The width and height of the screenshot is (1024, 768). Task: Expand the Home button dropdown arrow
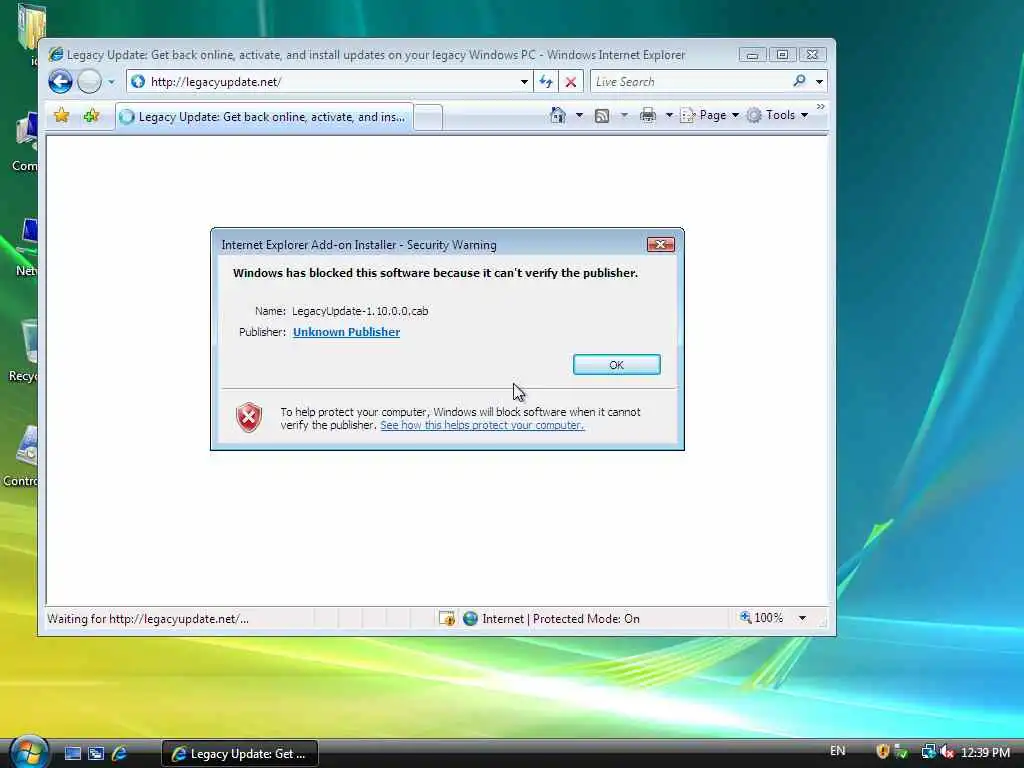pyautogui.click(x=579, y=116)
